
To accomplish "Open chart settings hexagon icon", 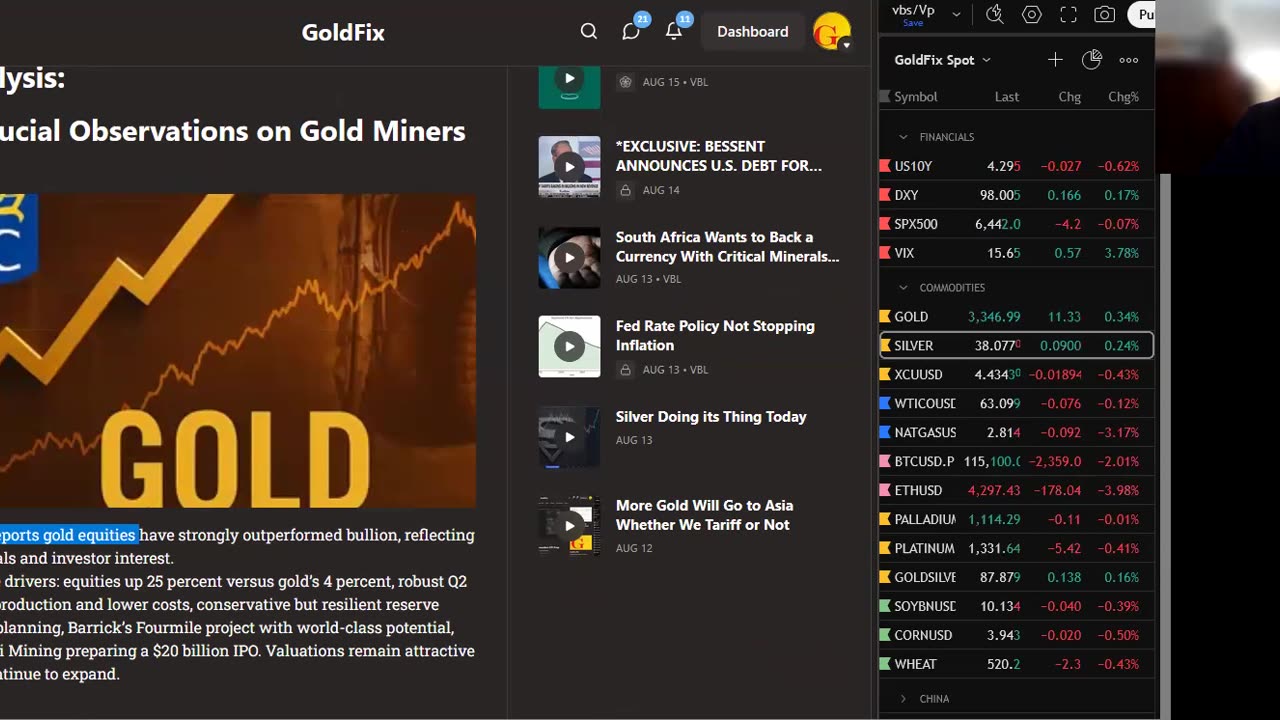I will (x=1032, y=14).
